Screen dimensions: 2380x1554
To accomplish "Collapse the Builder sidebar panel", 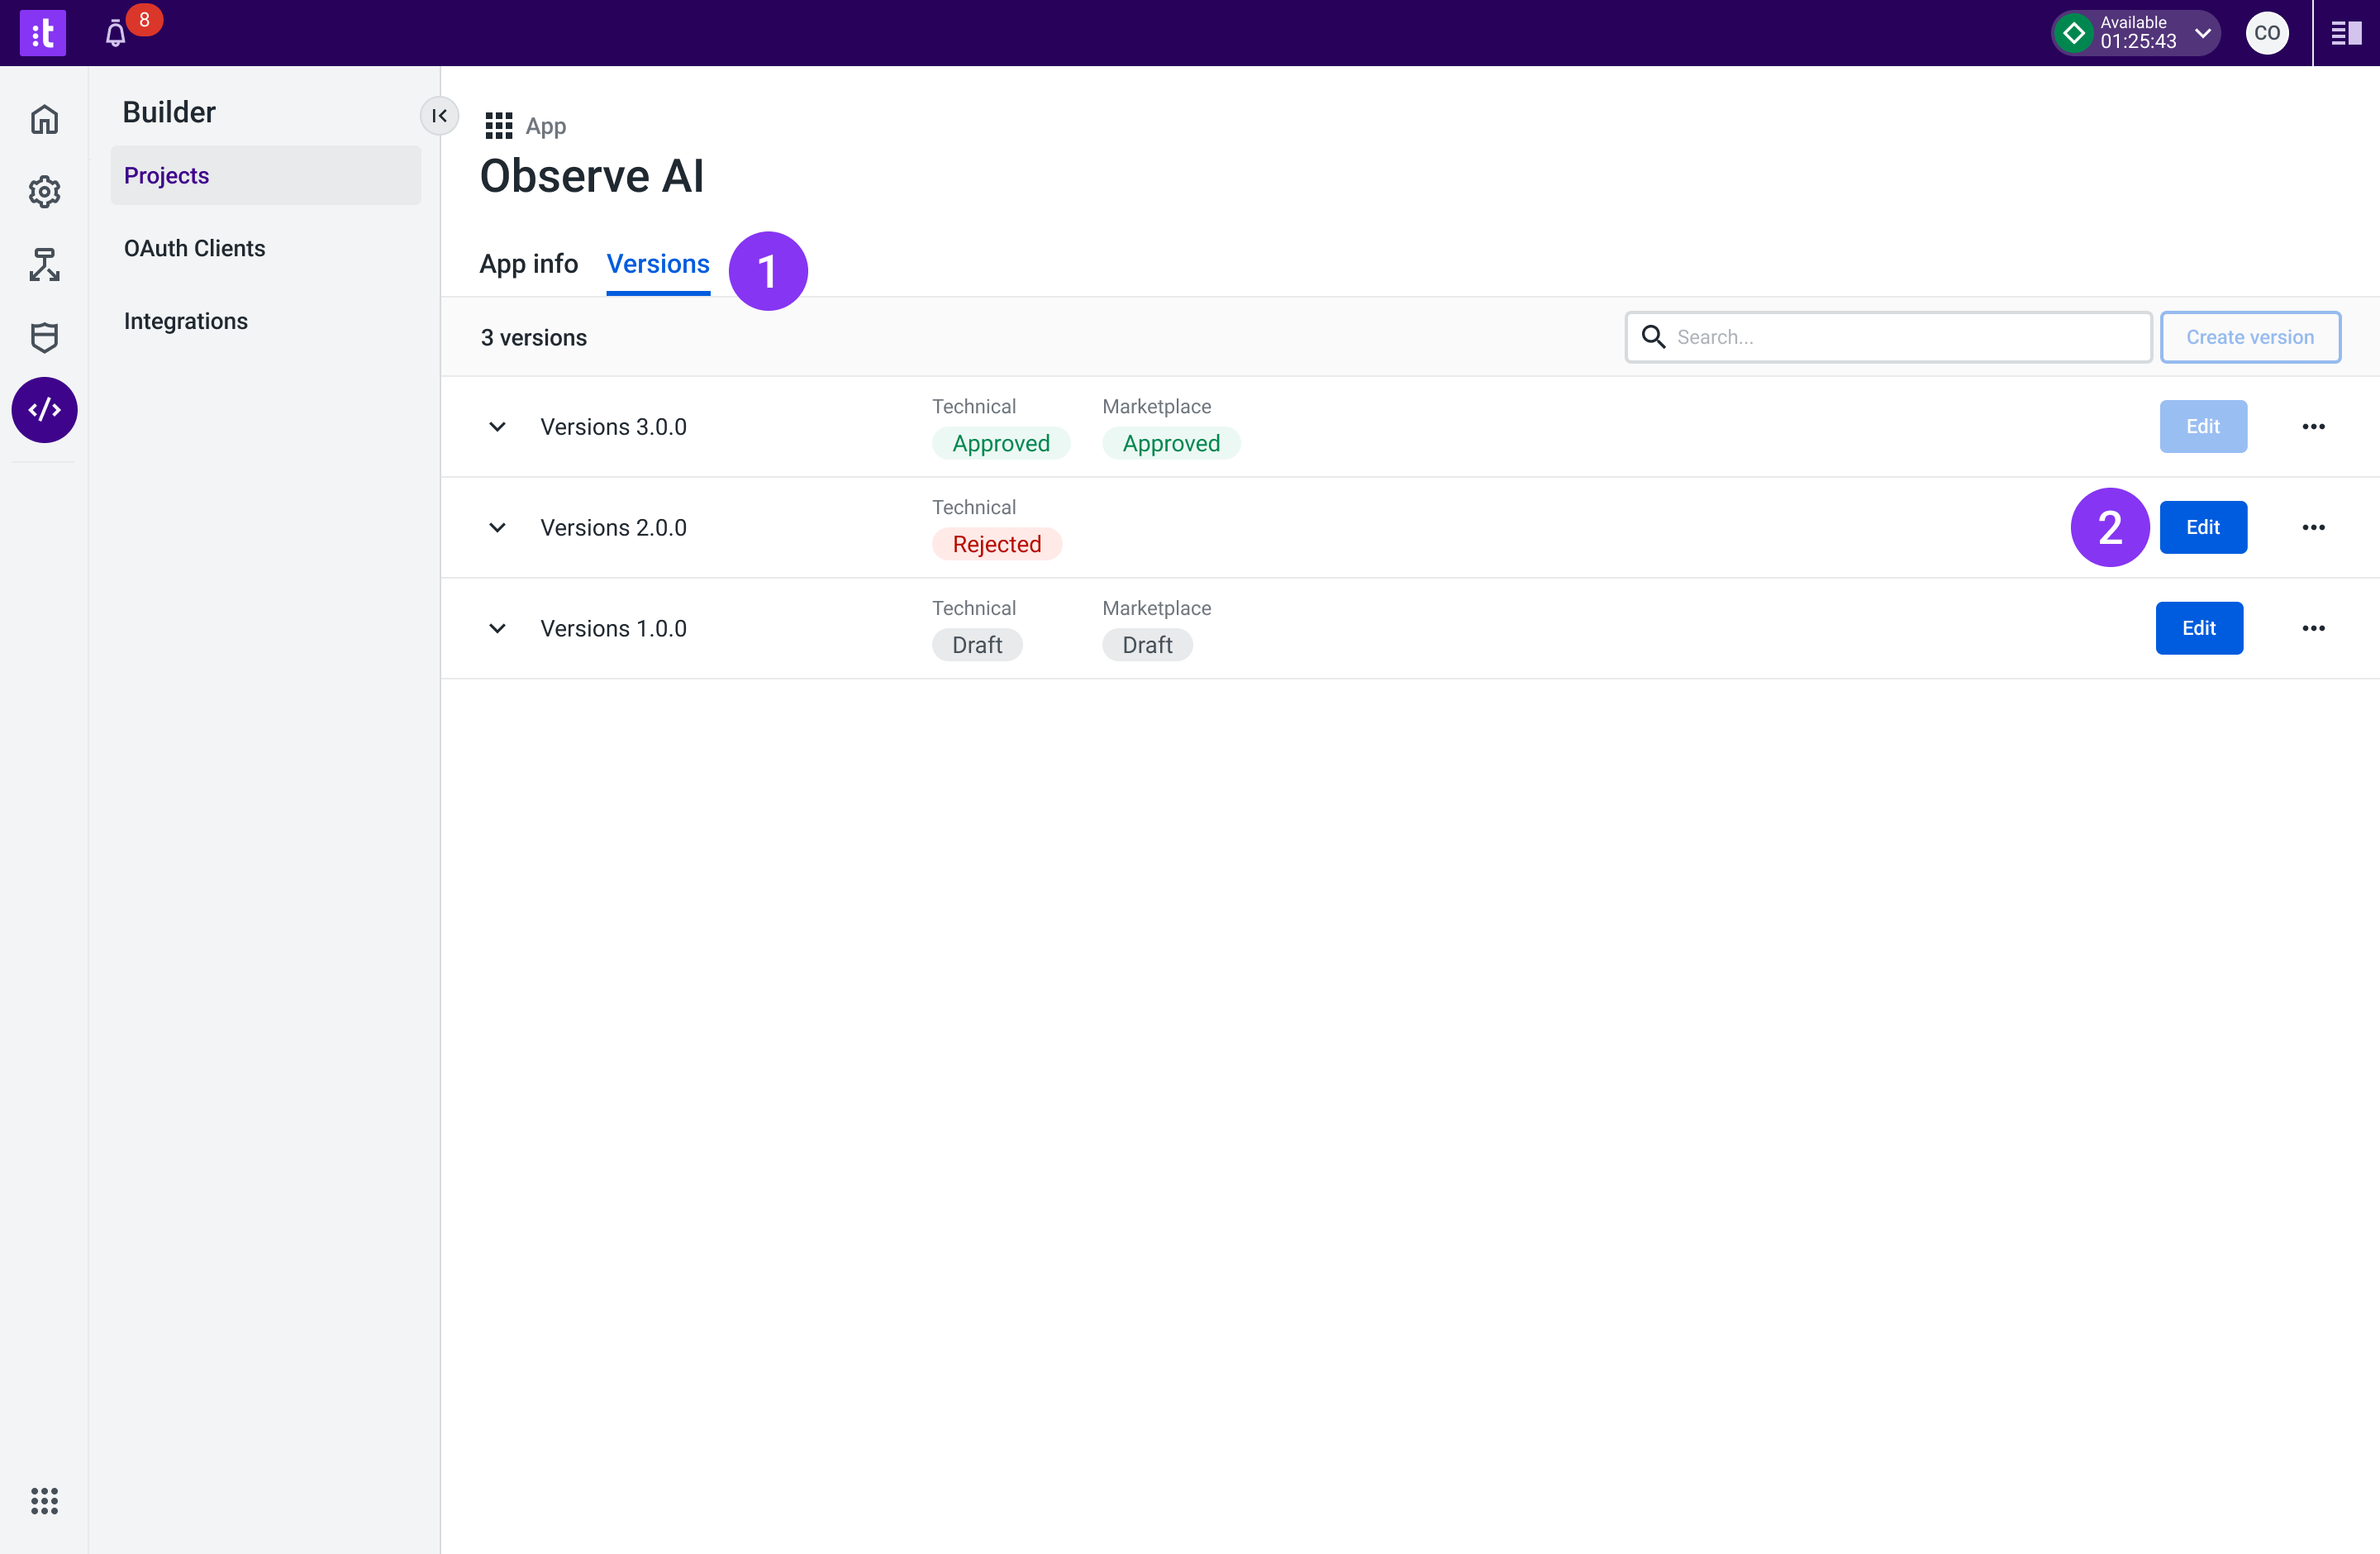I will tap(439, 116).
